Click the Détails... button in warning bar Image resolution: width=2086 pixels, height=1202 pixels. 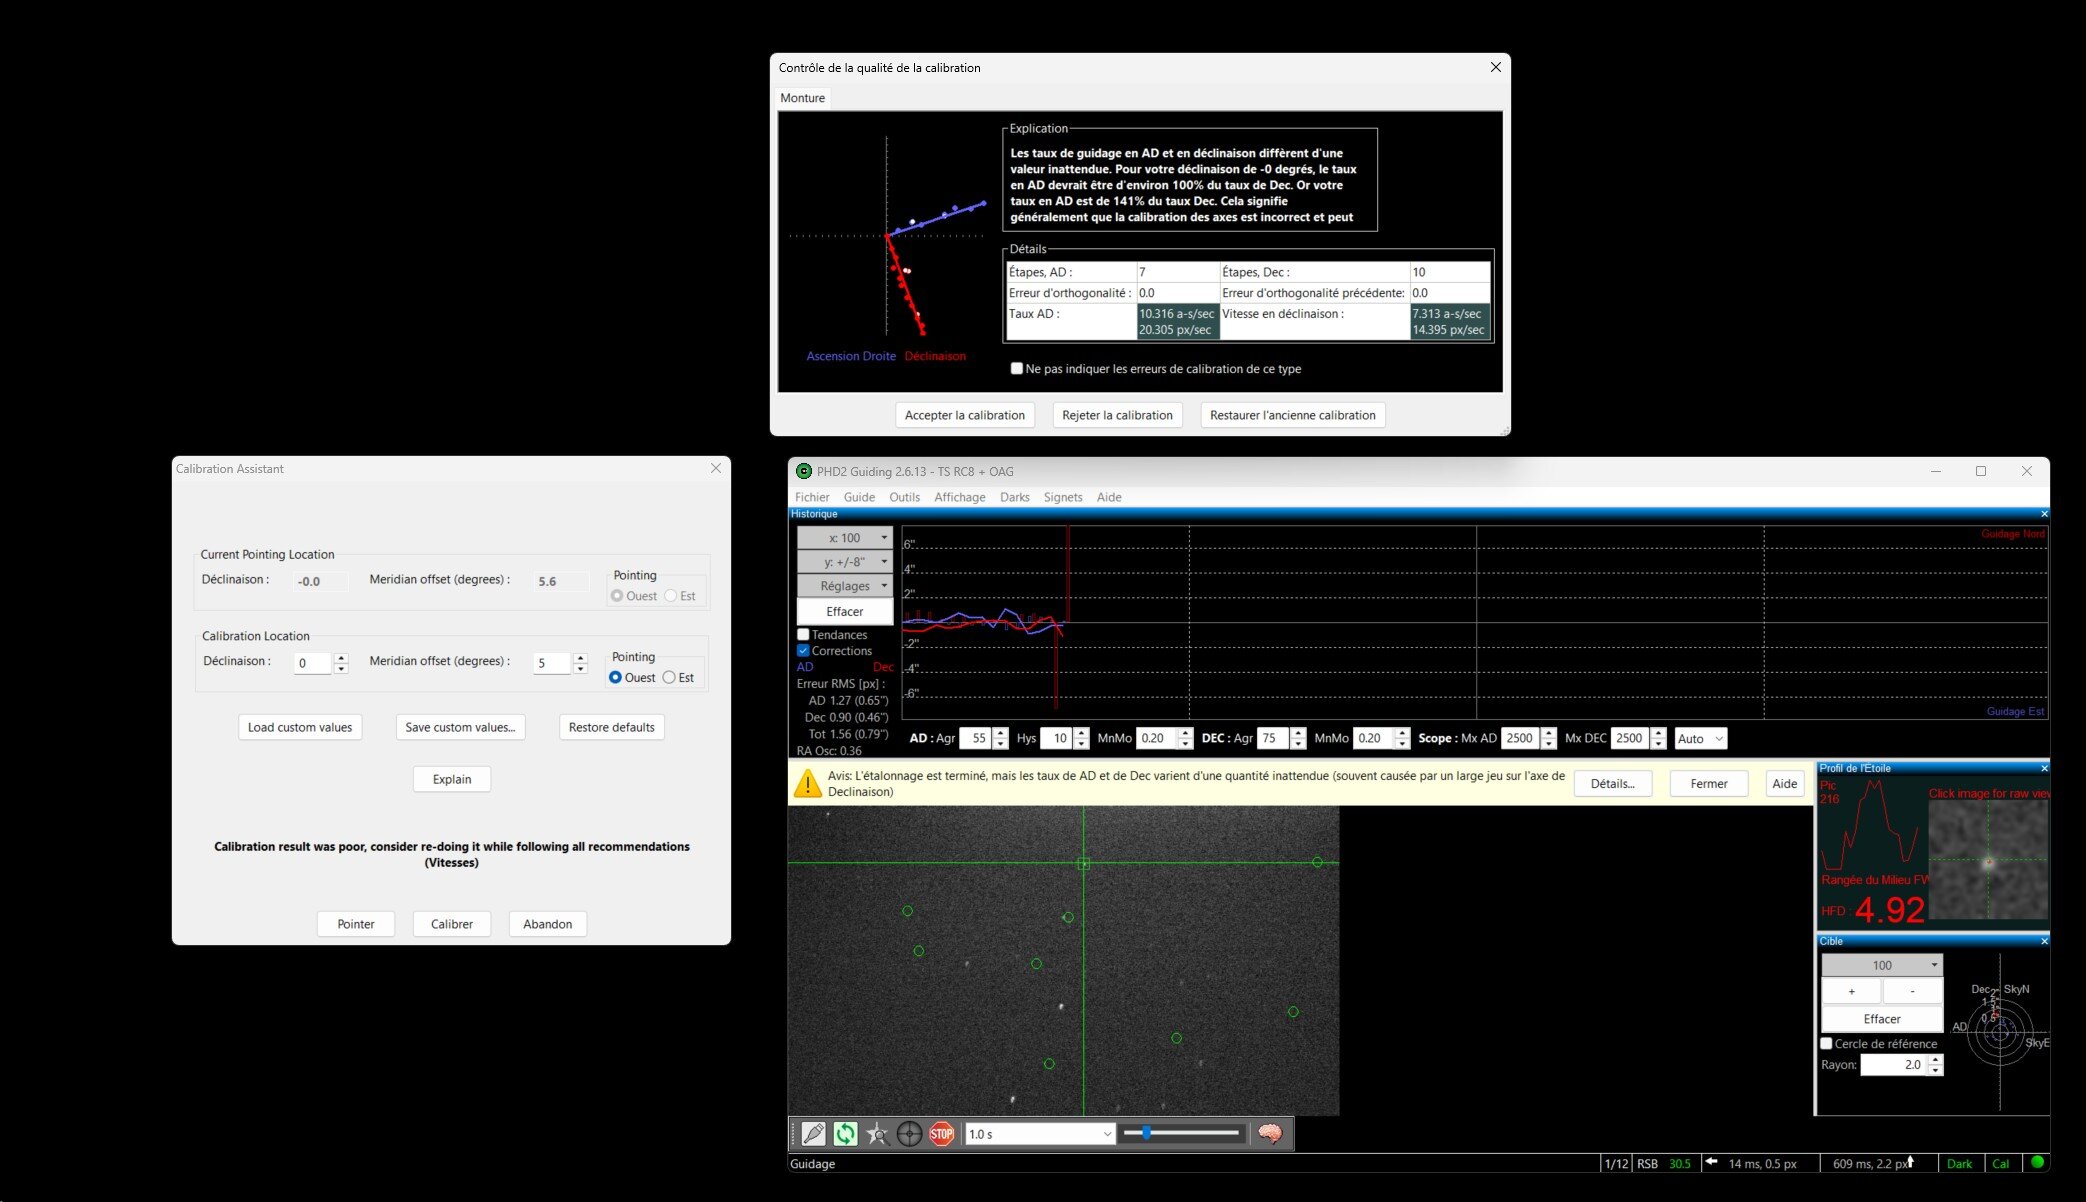pos(1611,783)
